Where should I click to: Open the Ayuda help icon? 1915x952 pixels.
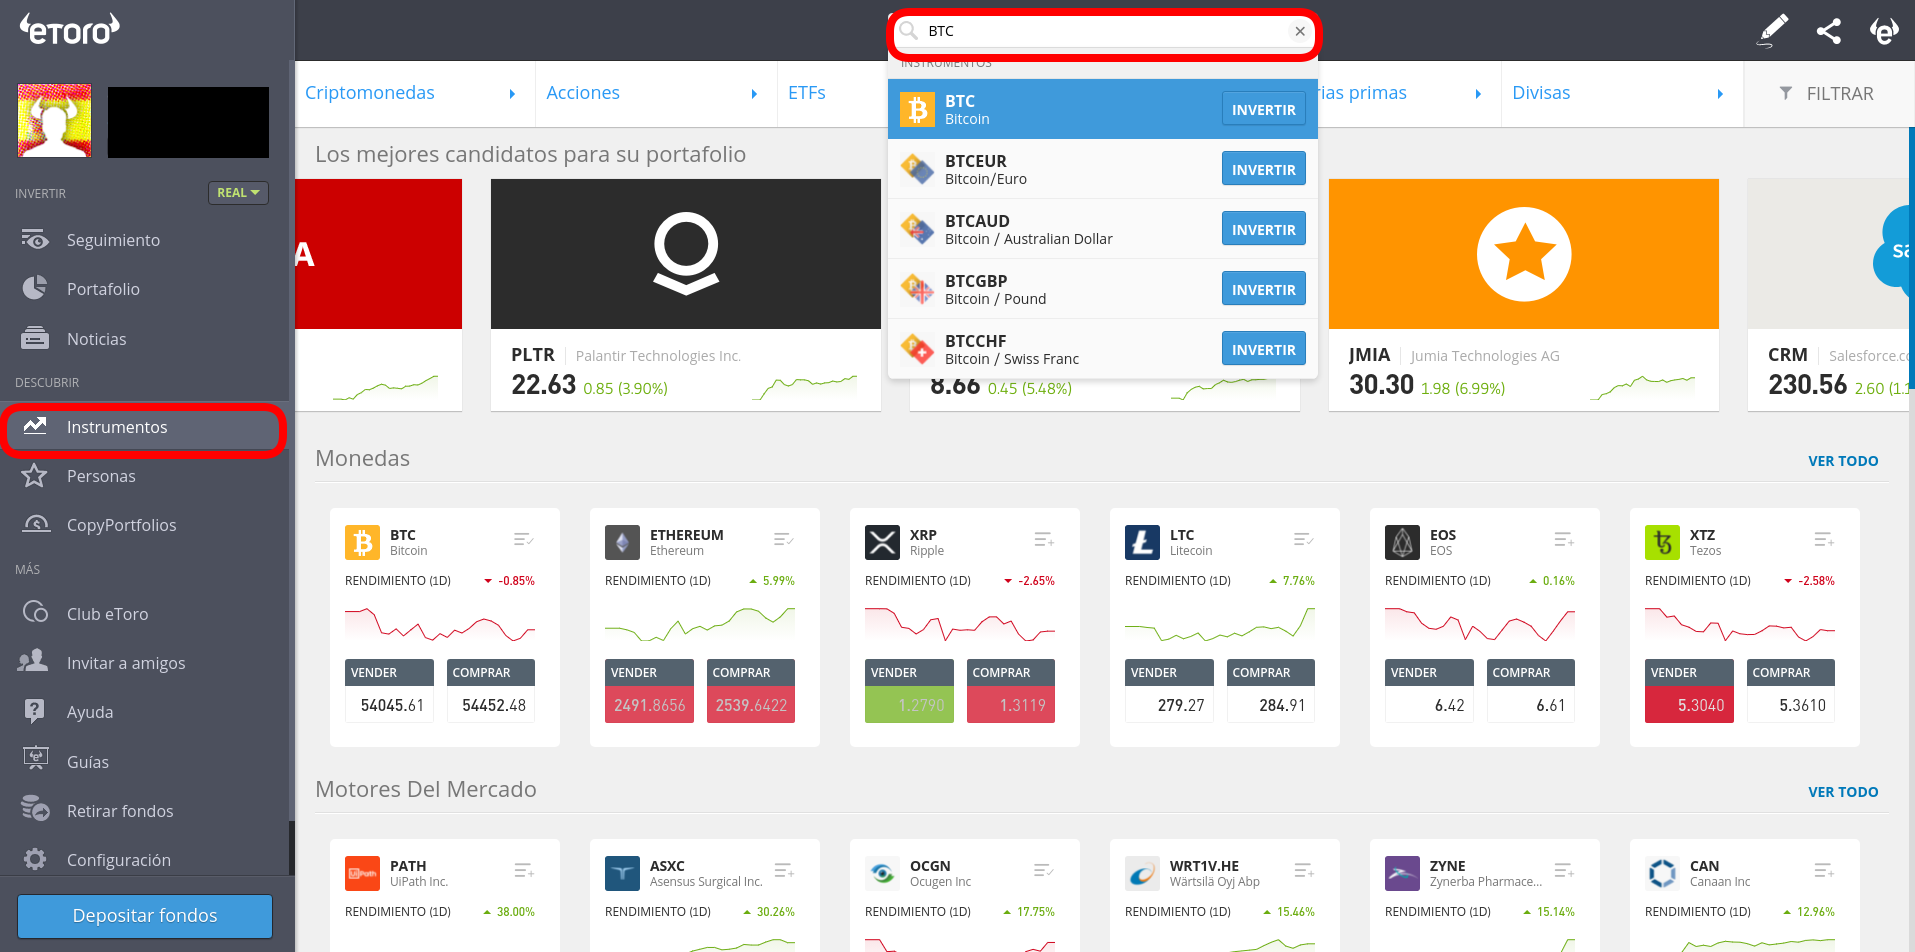tap(35, 711)
